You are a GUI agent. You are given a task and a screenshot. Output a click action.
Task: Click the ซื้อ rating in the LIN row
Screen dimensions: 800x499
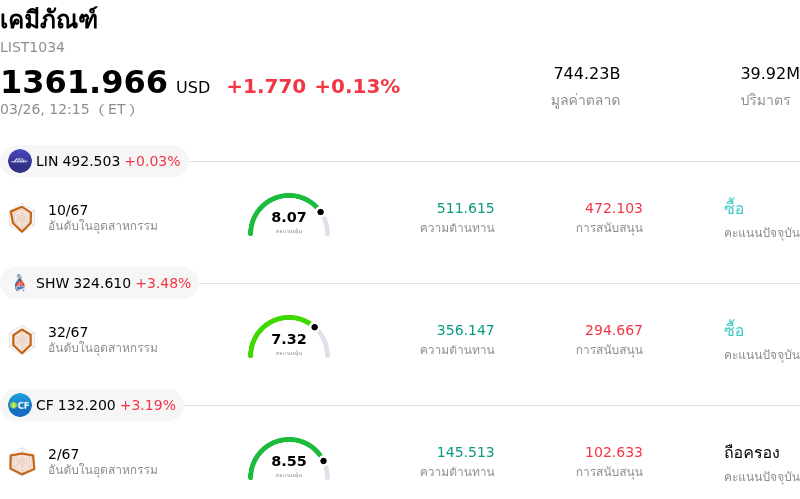[734, 208]
